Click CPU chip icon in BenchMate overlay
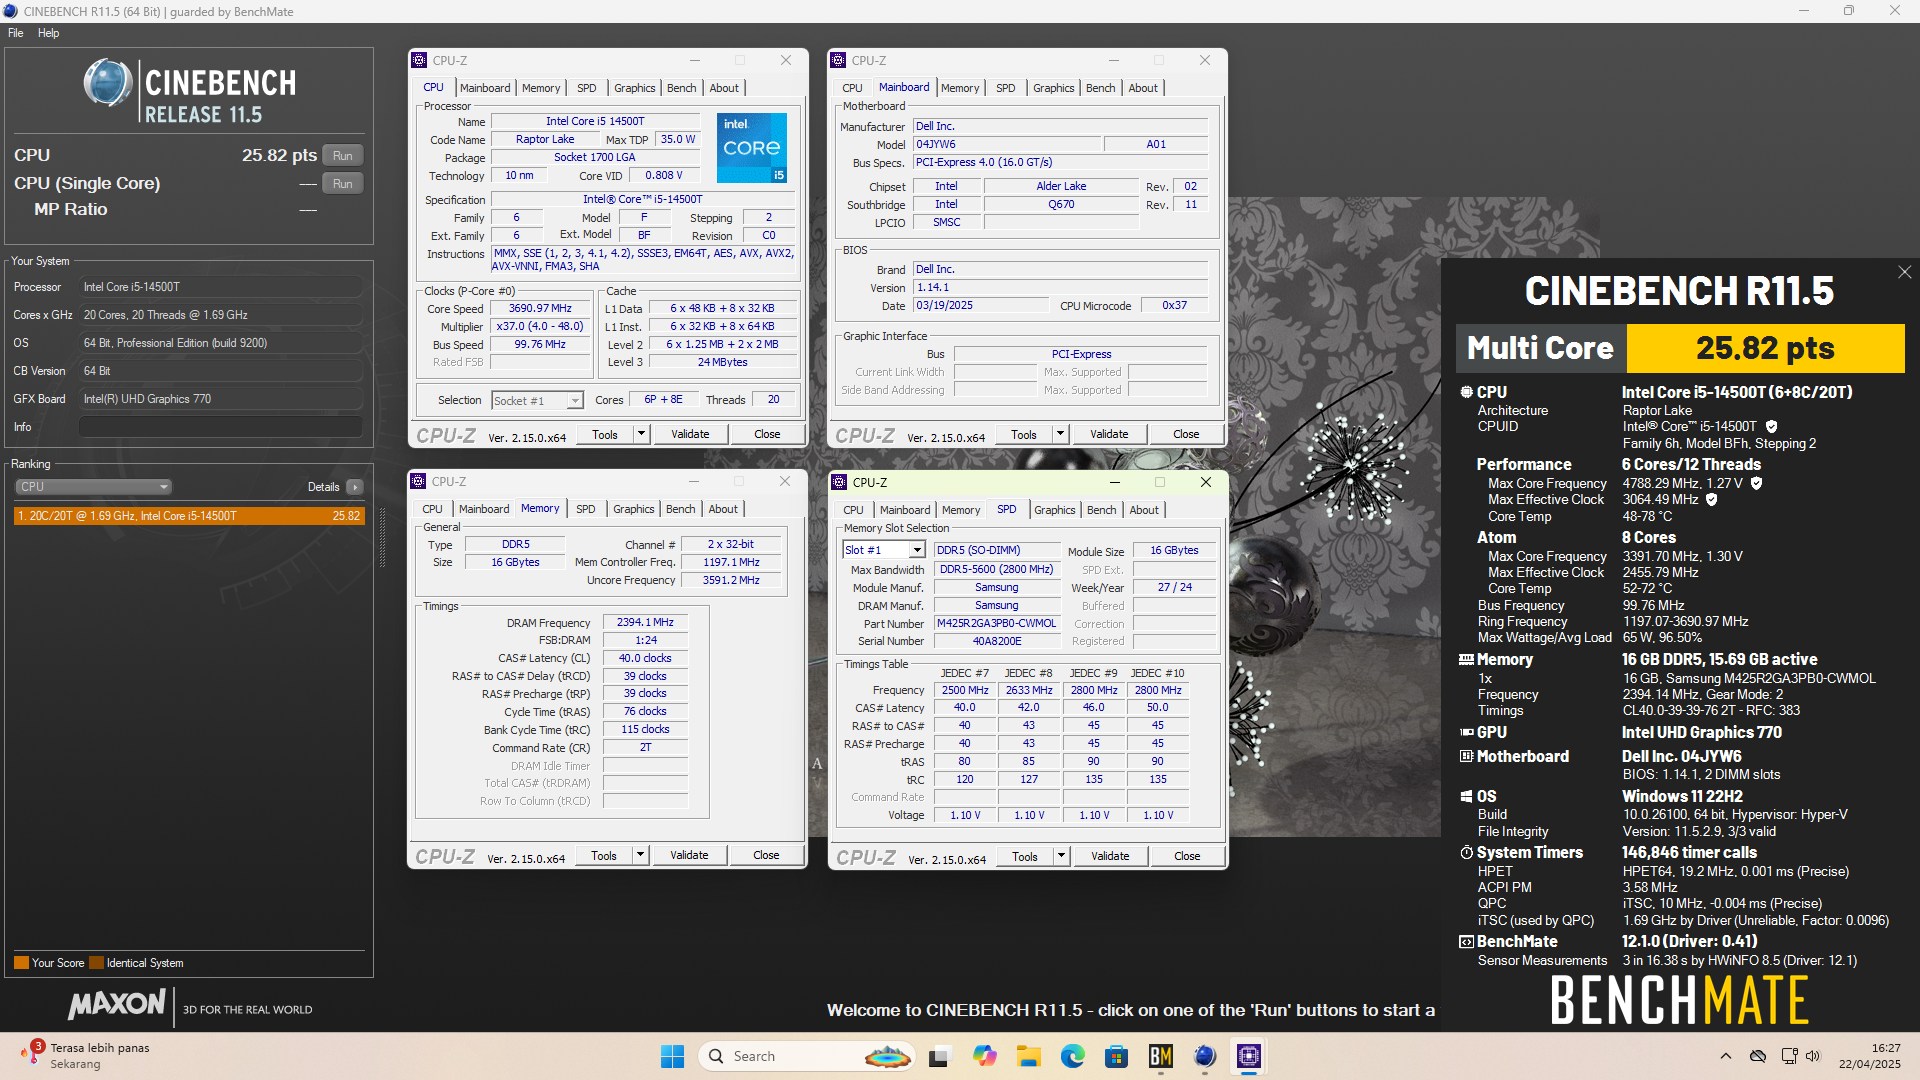This screenshot has height=1080, width=1920. click(x=1466, y=392)
